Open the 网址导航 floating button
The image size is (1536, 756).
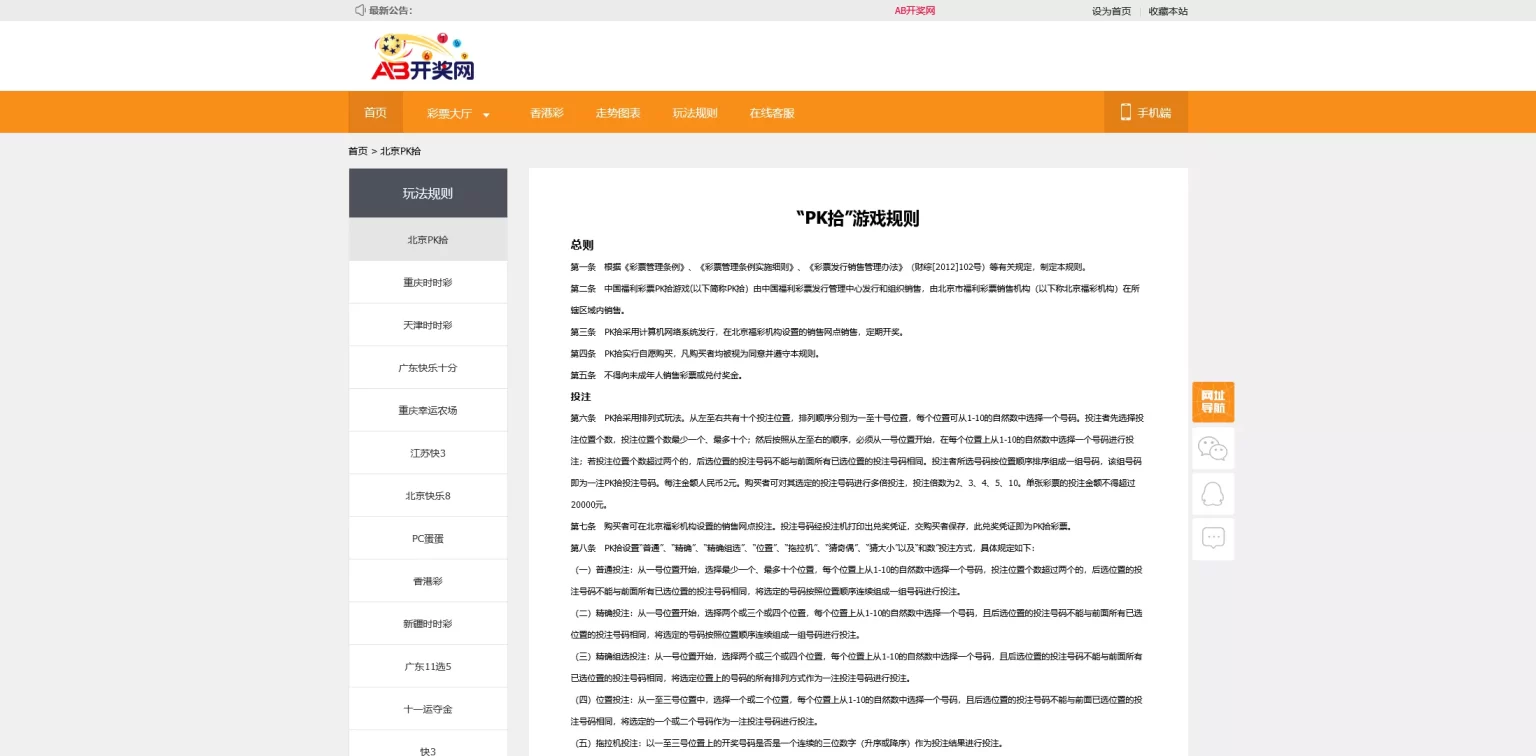coord(1212,402)
